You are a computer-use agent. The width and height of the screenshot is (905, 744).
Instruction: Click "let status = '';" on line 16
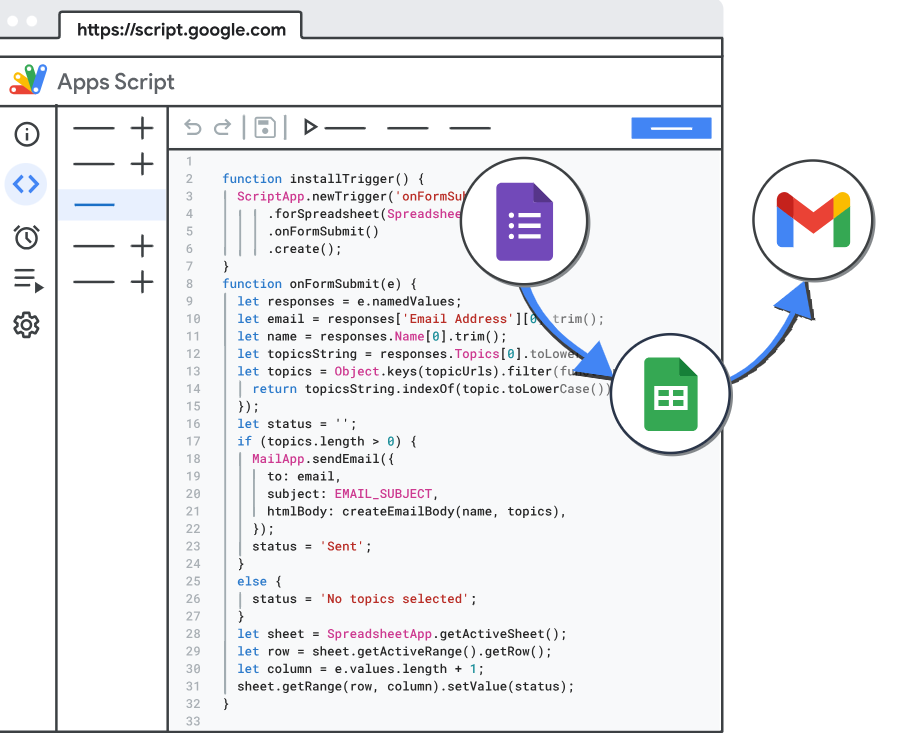point(297,424)
